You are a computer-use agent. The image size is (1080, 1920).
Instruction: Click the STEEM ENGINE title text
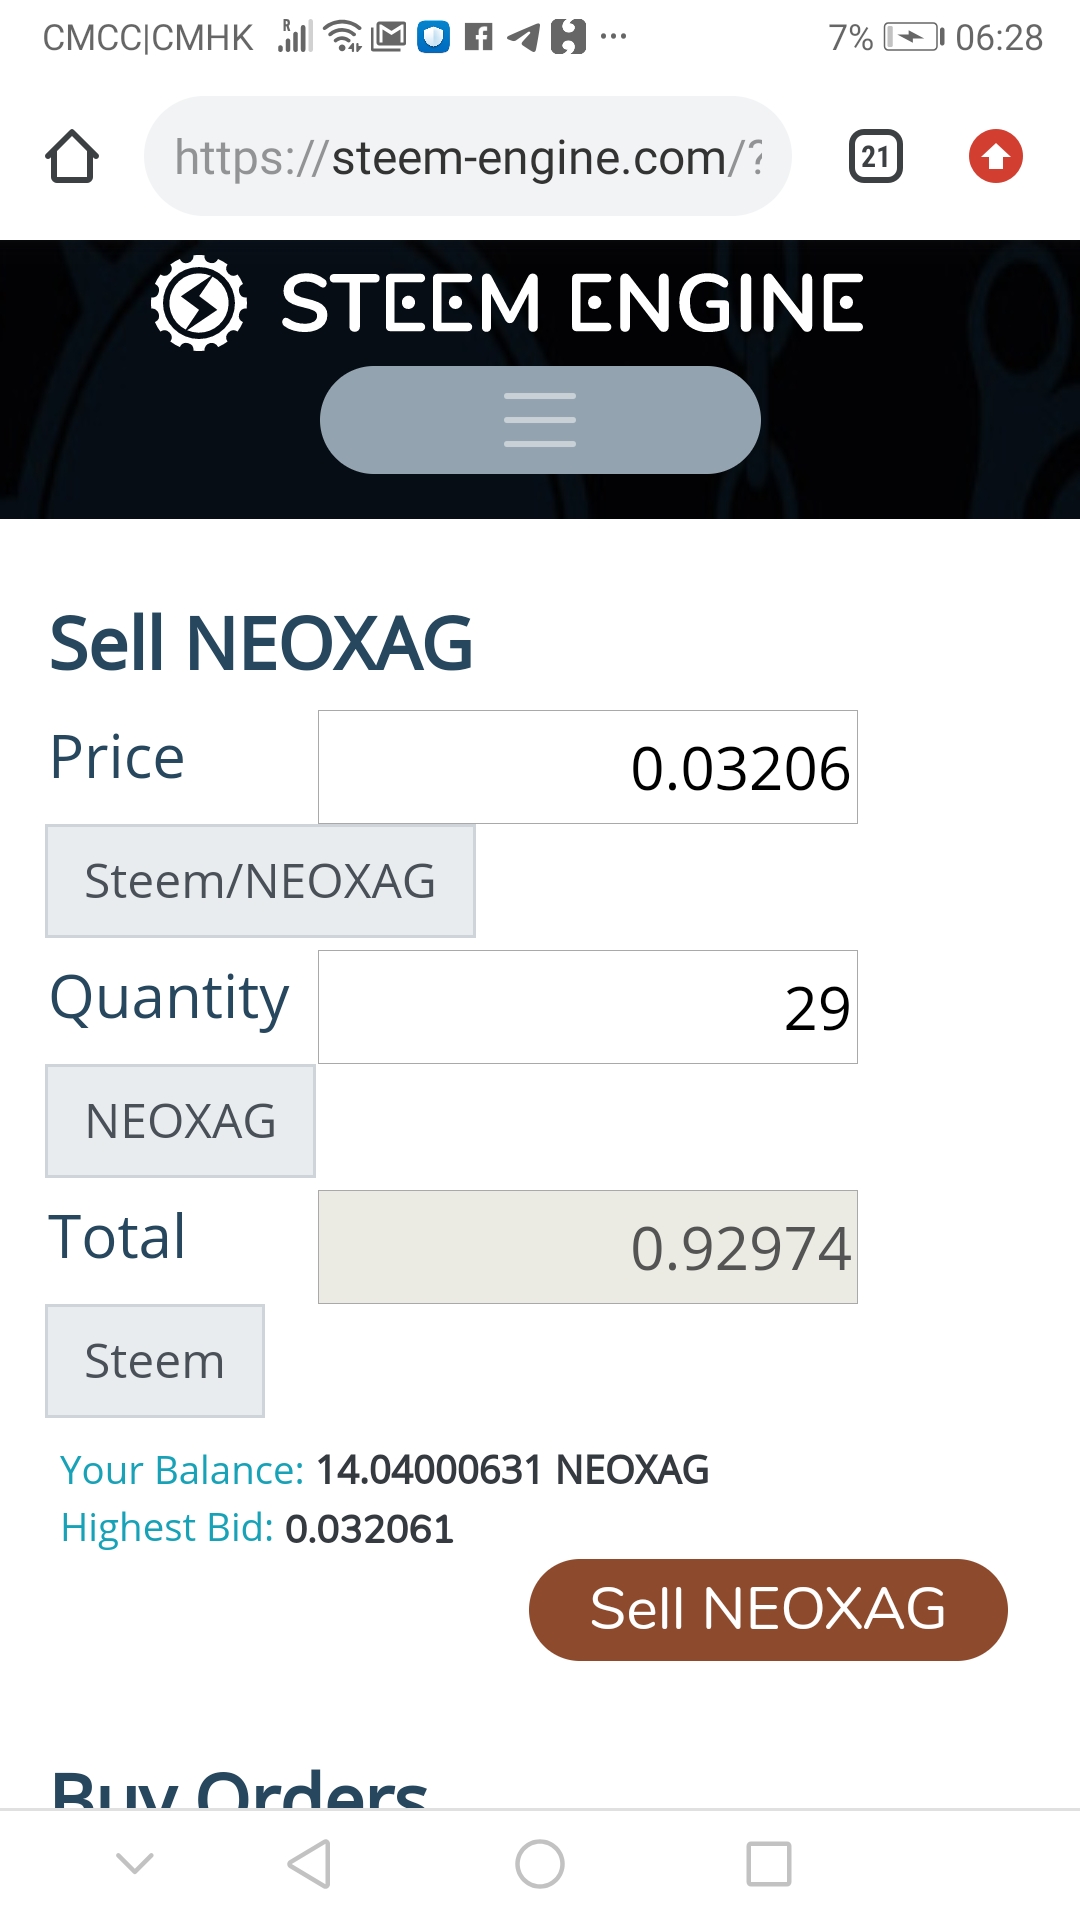pos(572,303)
